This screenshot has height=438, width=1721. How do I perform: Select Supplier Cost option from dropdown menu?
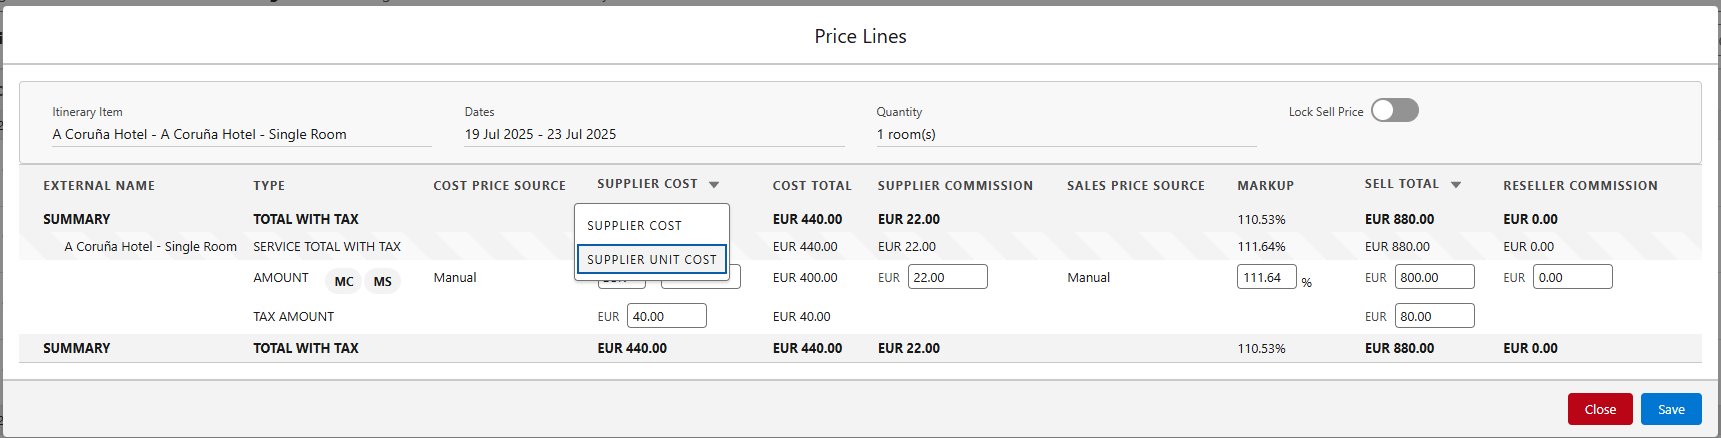[x=634, y=226]
